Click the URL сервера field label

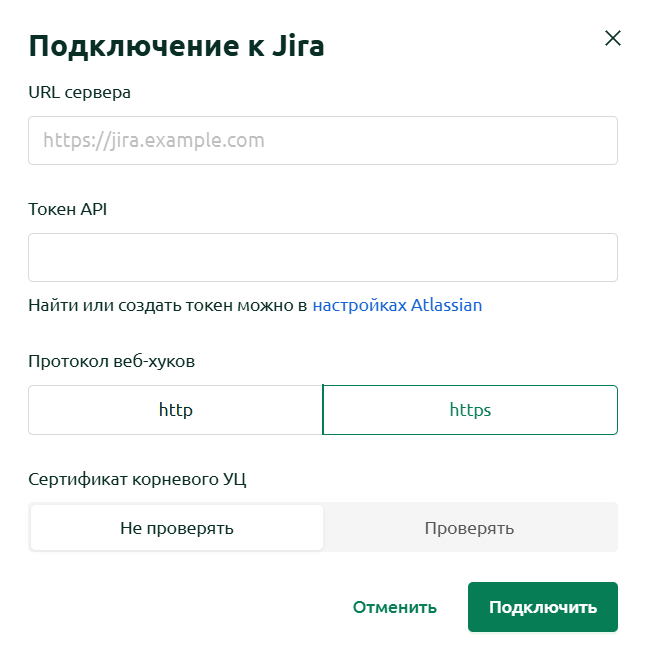pyautogui.click(x=79, y=92)
